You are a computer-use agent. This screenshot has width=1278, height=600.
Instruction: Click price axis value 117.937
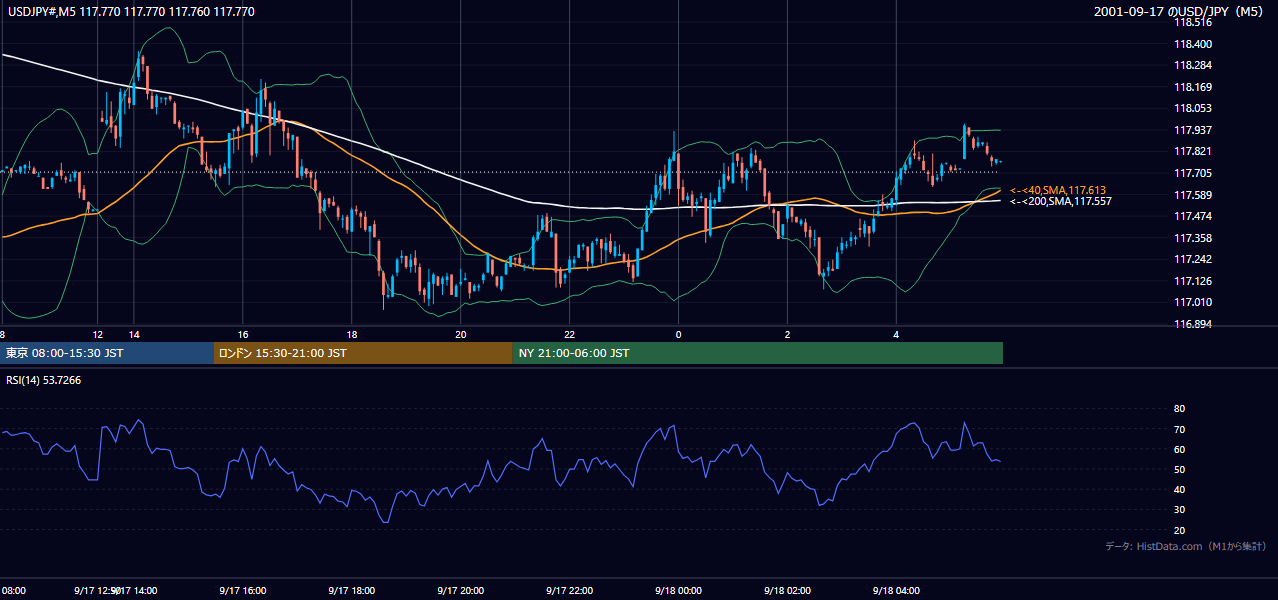(x=1192, y=130)
